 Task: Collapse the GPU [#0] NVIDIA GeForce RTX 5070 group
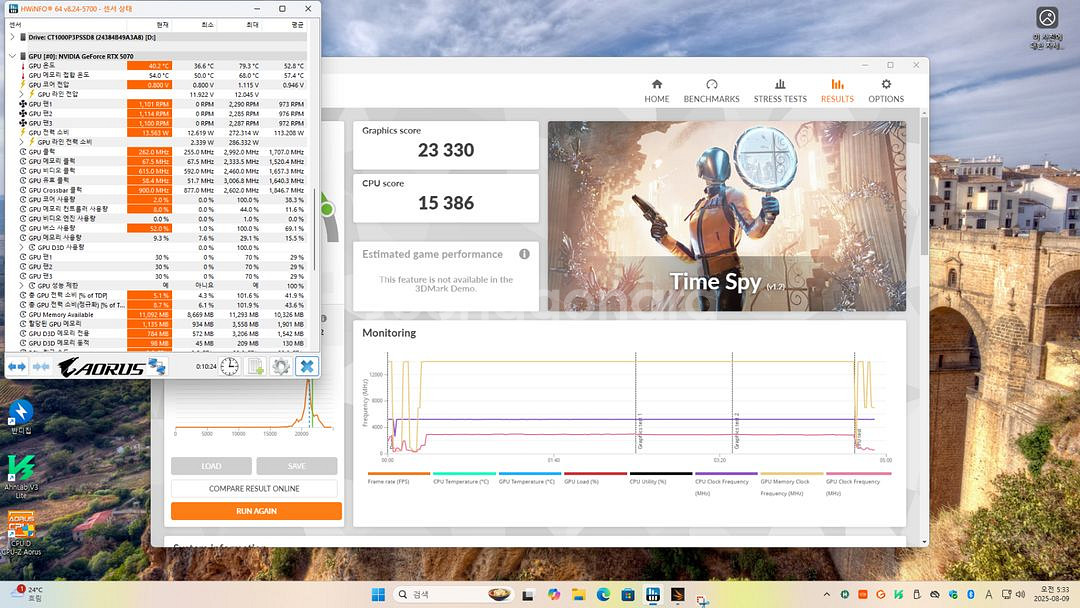(x=13, y=56)
